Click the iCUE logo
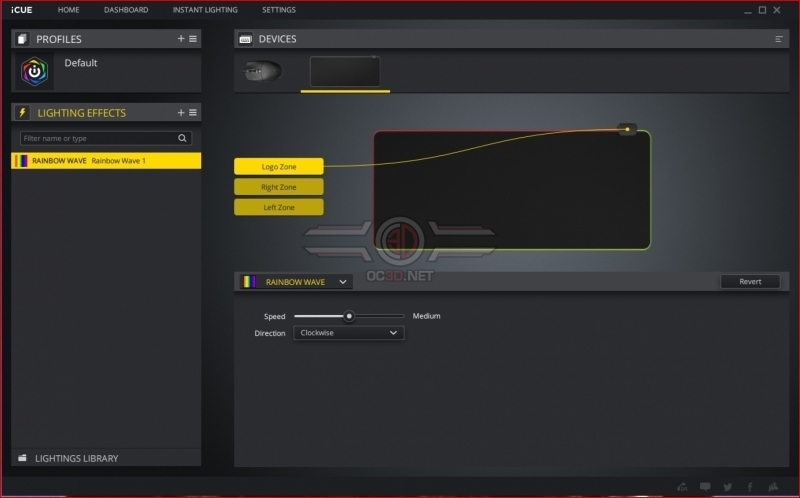The image size is (800, 498). pos(22,10)
